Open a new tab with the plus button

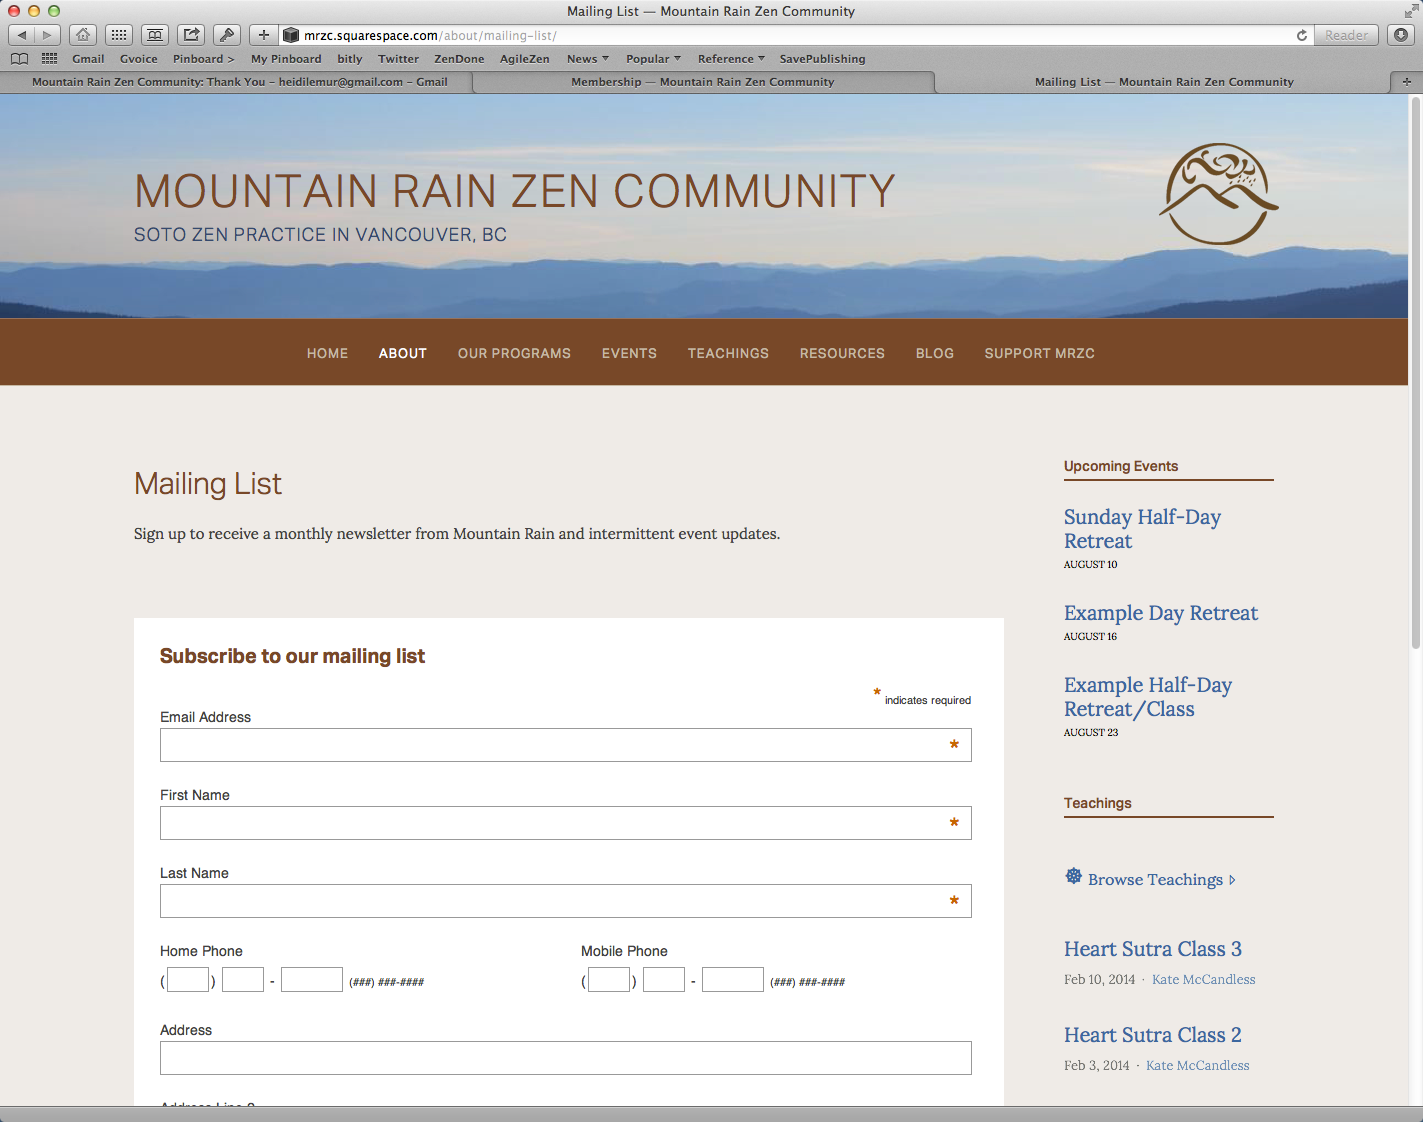pyautogui.click(x=1406, y=82)
